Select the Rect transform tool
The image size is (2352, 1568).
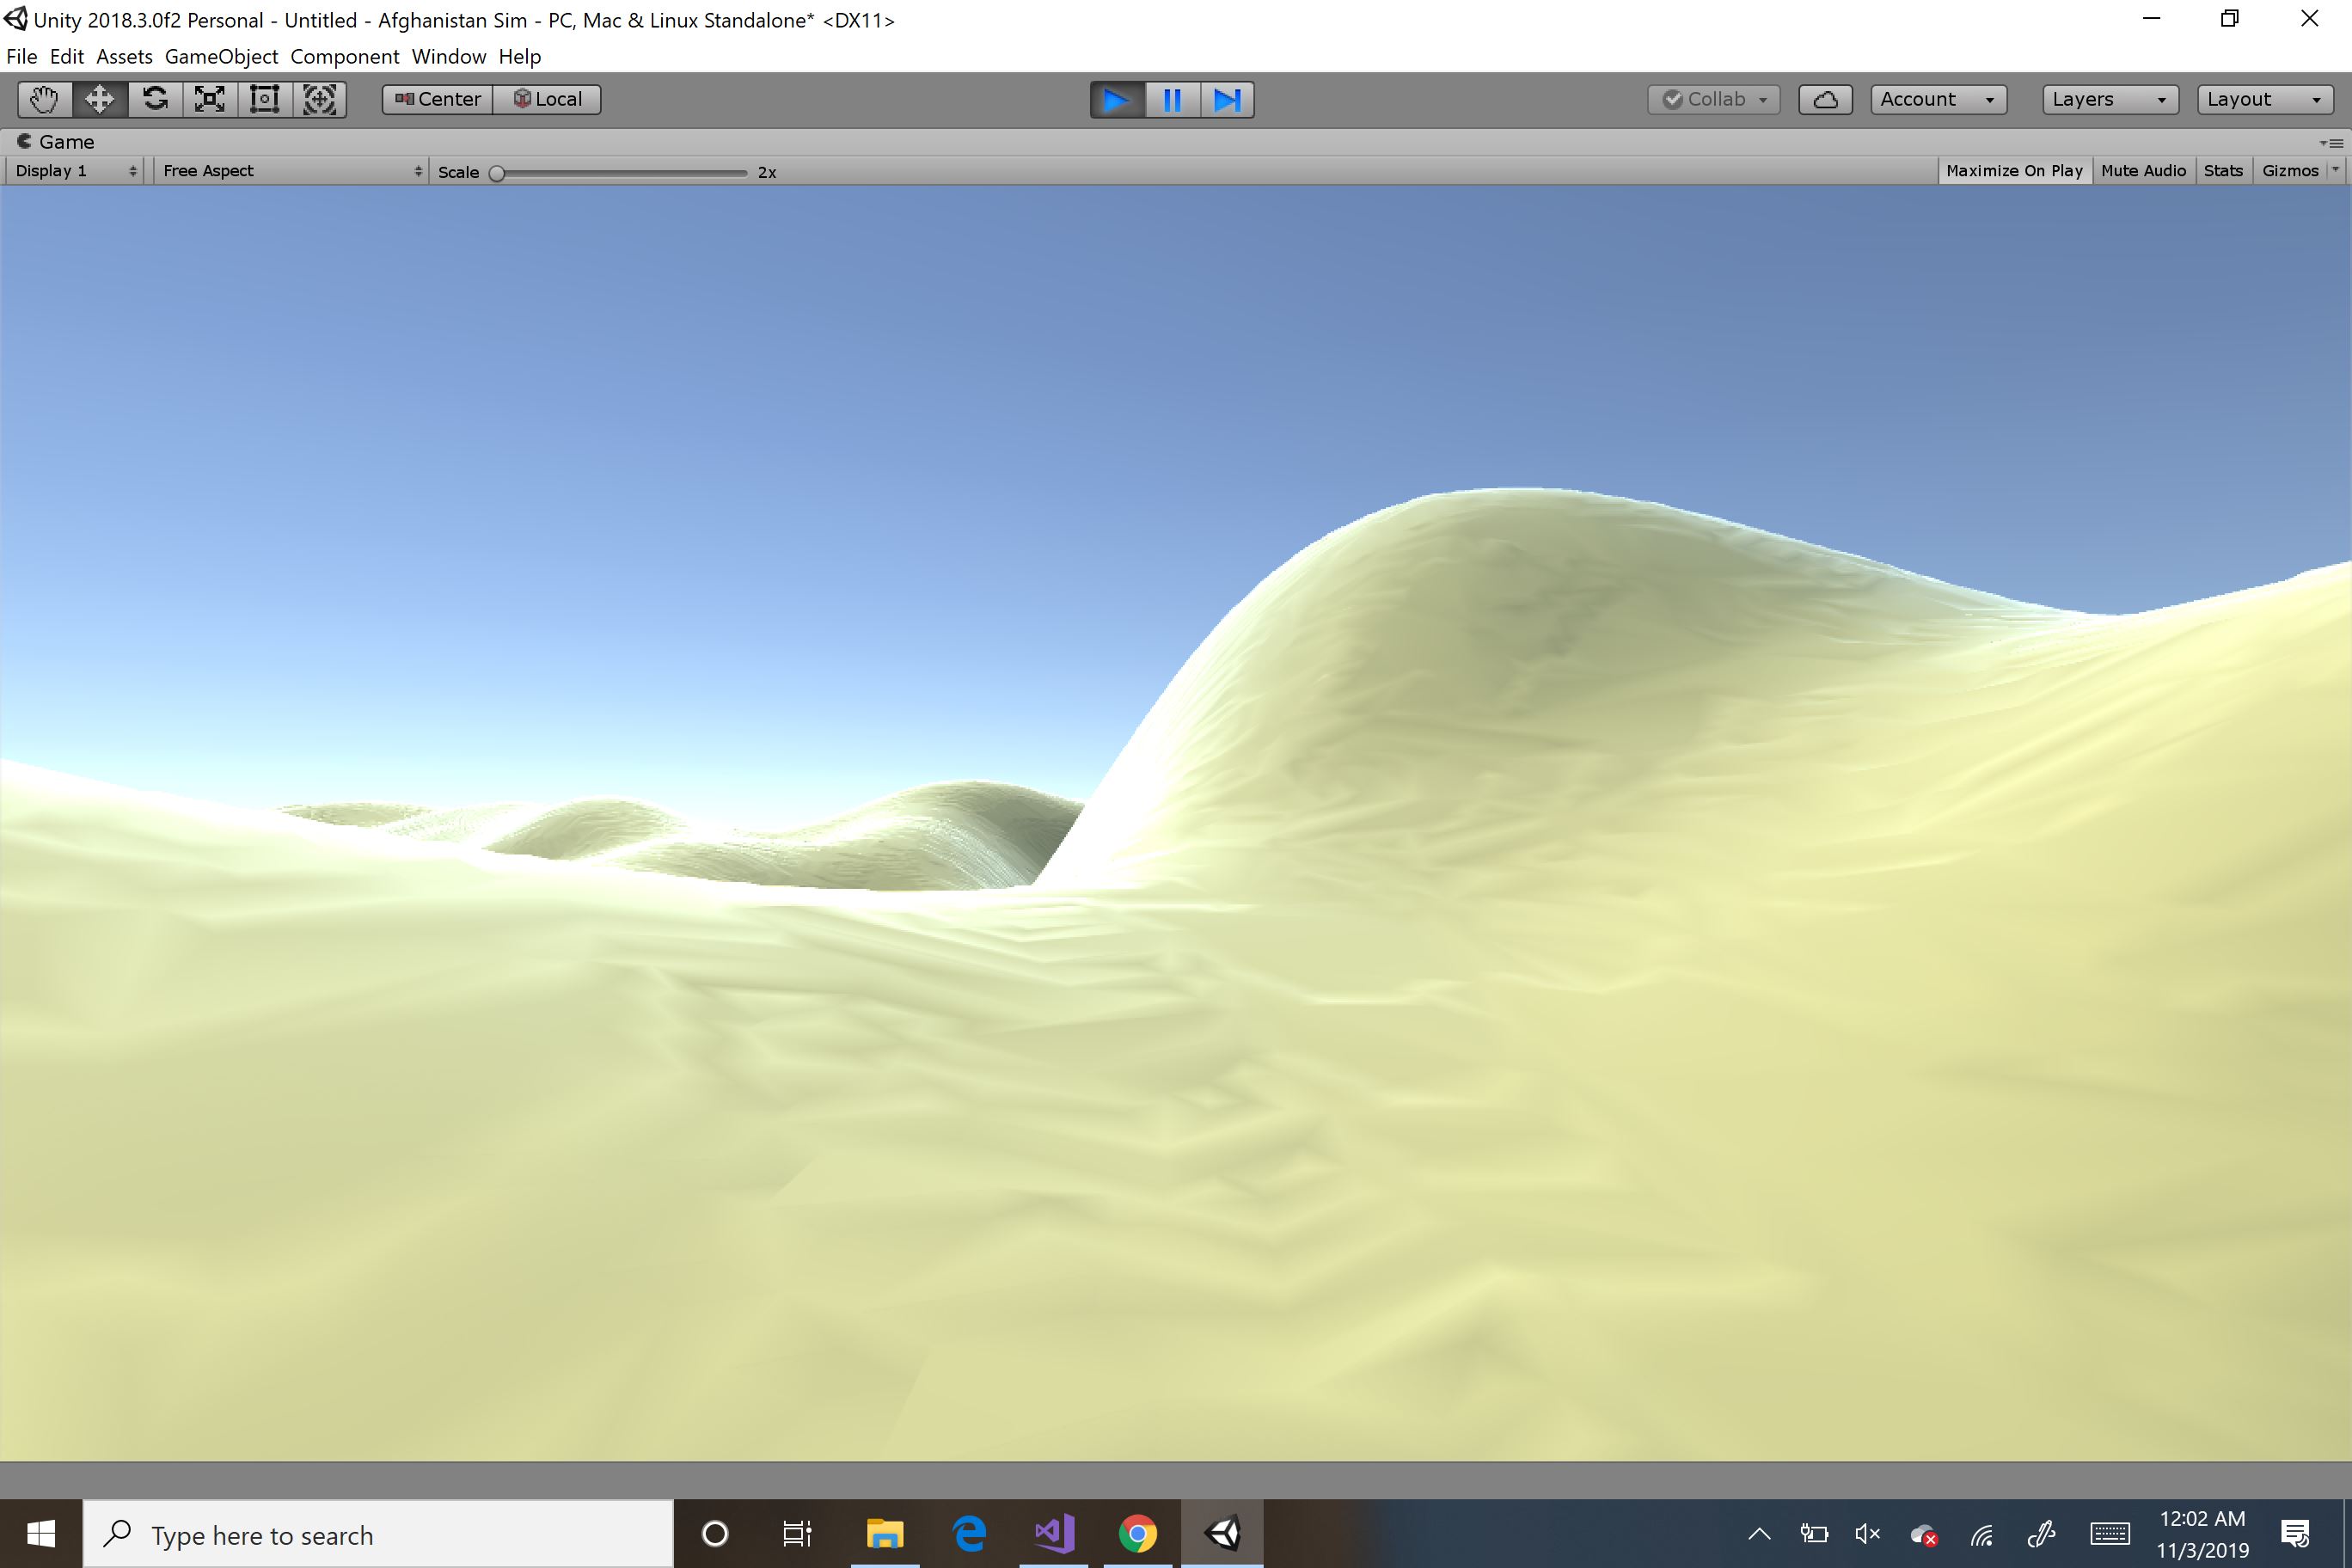pos(264,99)
